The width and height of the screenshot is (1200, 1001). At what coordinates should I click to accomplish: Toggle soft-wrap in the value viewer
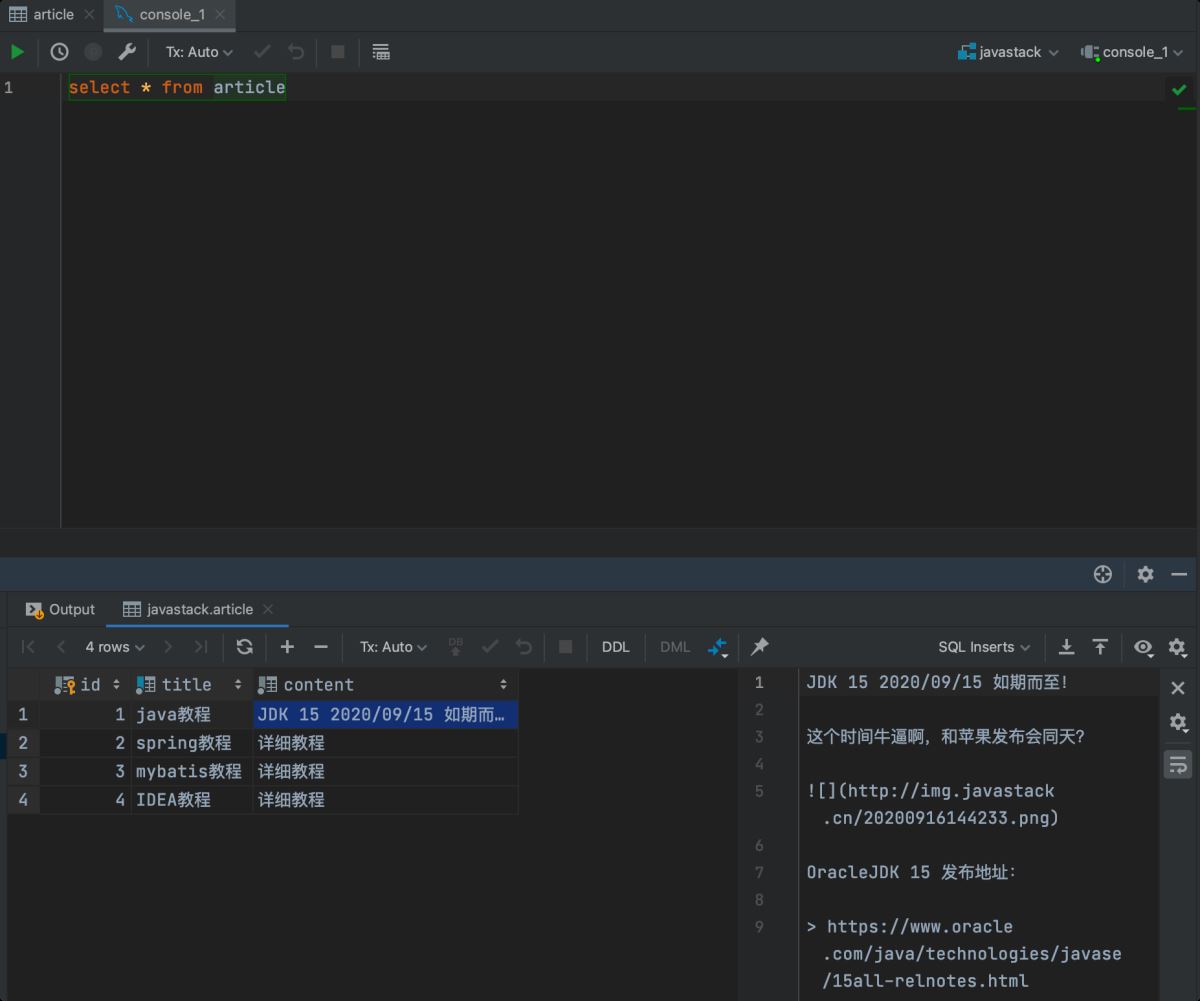1178,765
